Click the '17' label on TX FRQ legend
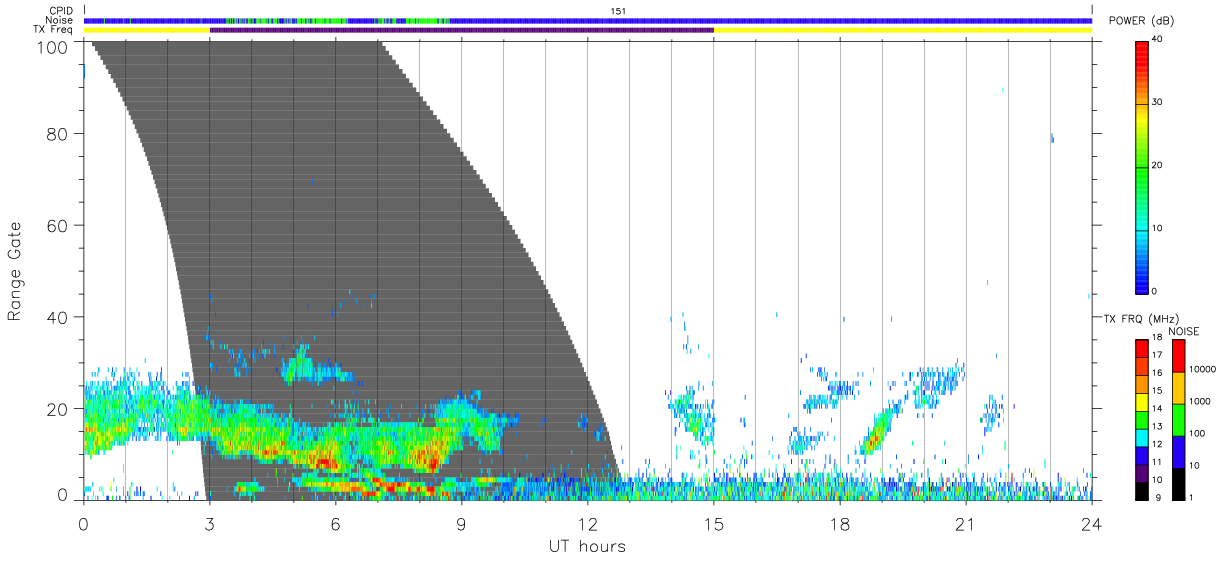This screenshot has height=567, width=1228. pos(1157,355)
